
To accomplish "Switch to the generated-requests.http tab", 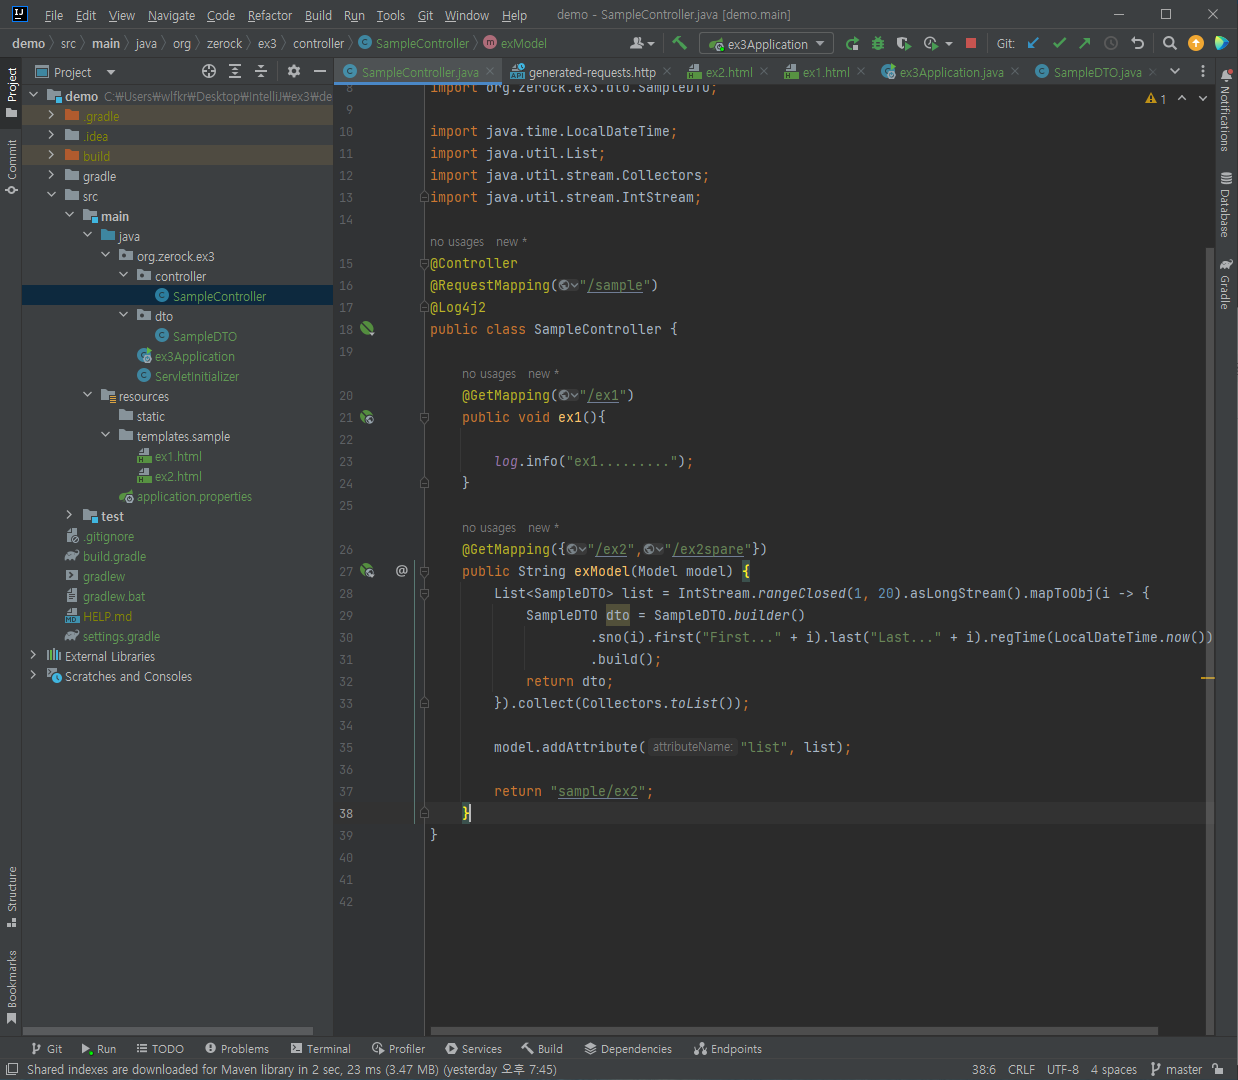I will click(591, 72).
